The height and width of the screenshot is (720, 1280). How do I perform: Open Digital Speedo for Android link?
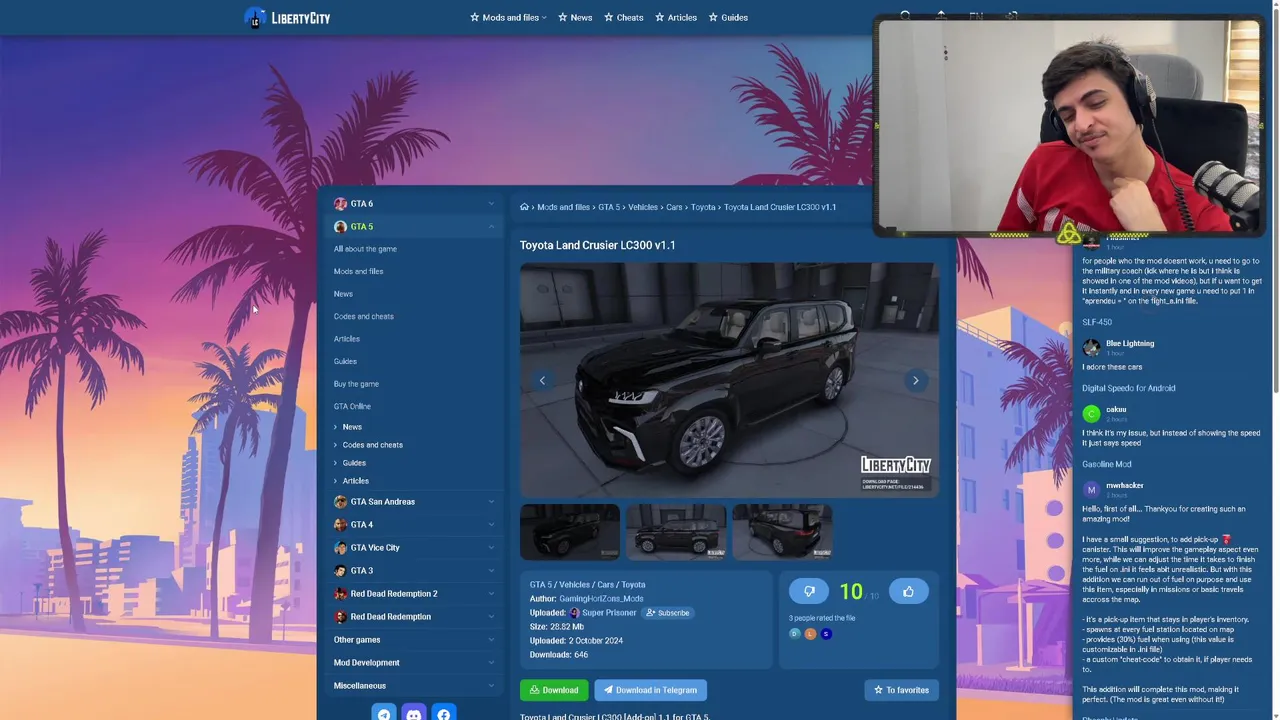(1128, 388)
